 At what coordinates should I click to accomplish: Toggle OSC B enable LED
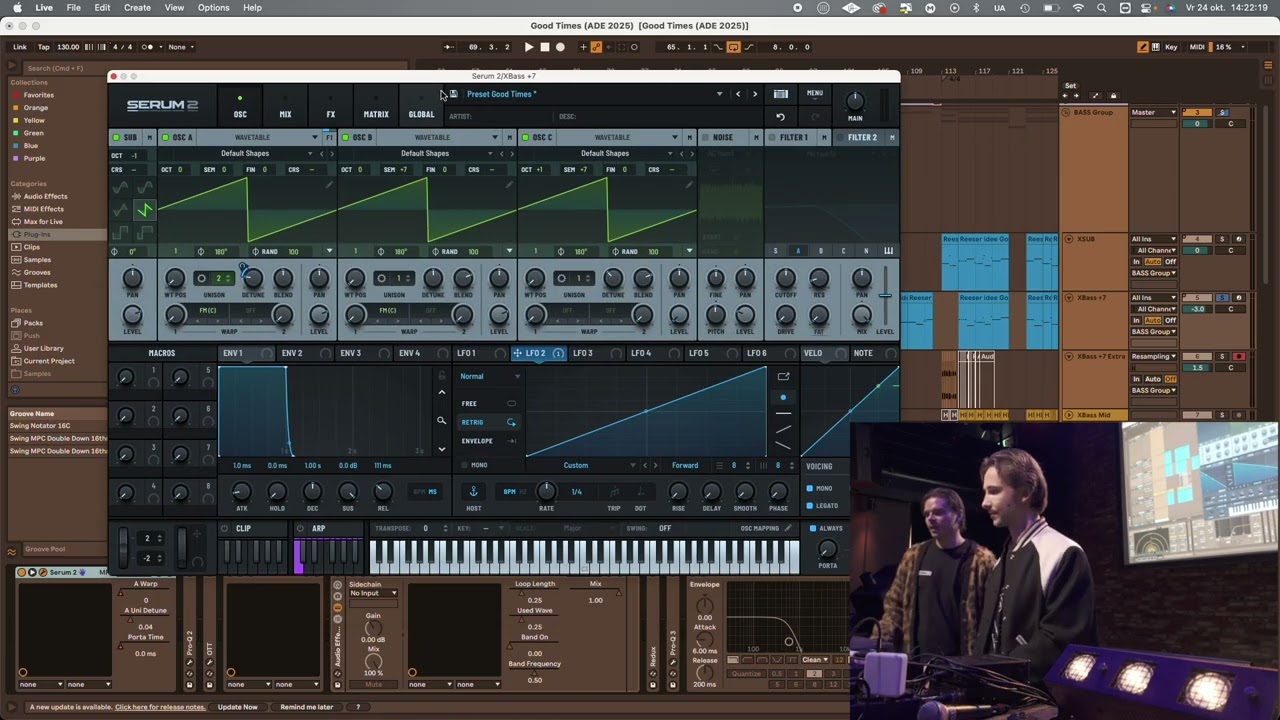pos(345,137)
